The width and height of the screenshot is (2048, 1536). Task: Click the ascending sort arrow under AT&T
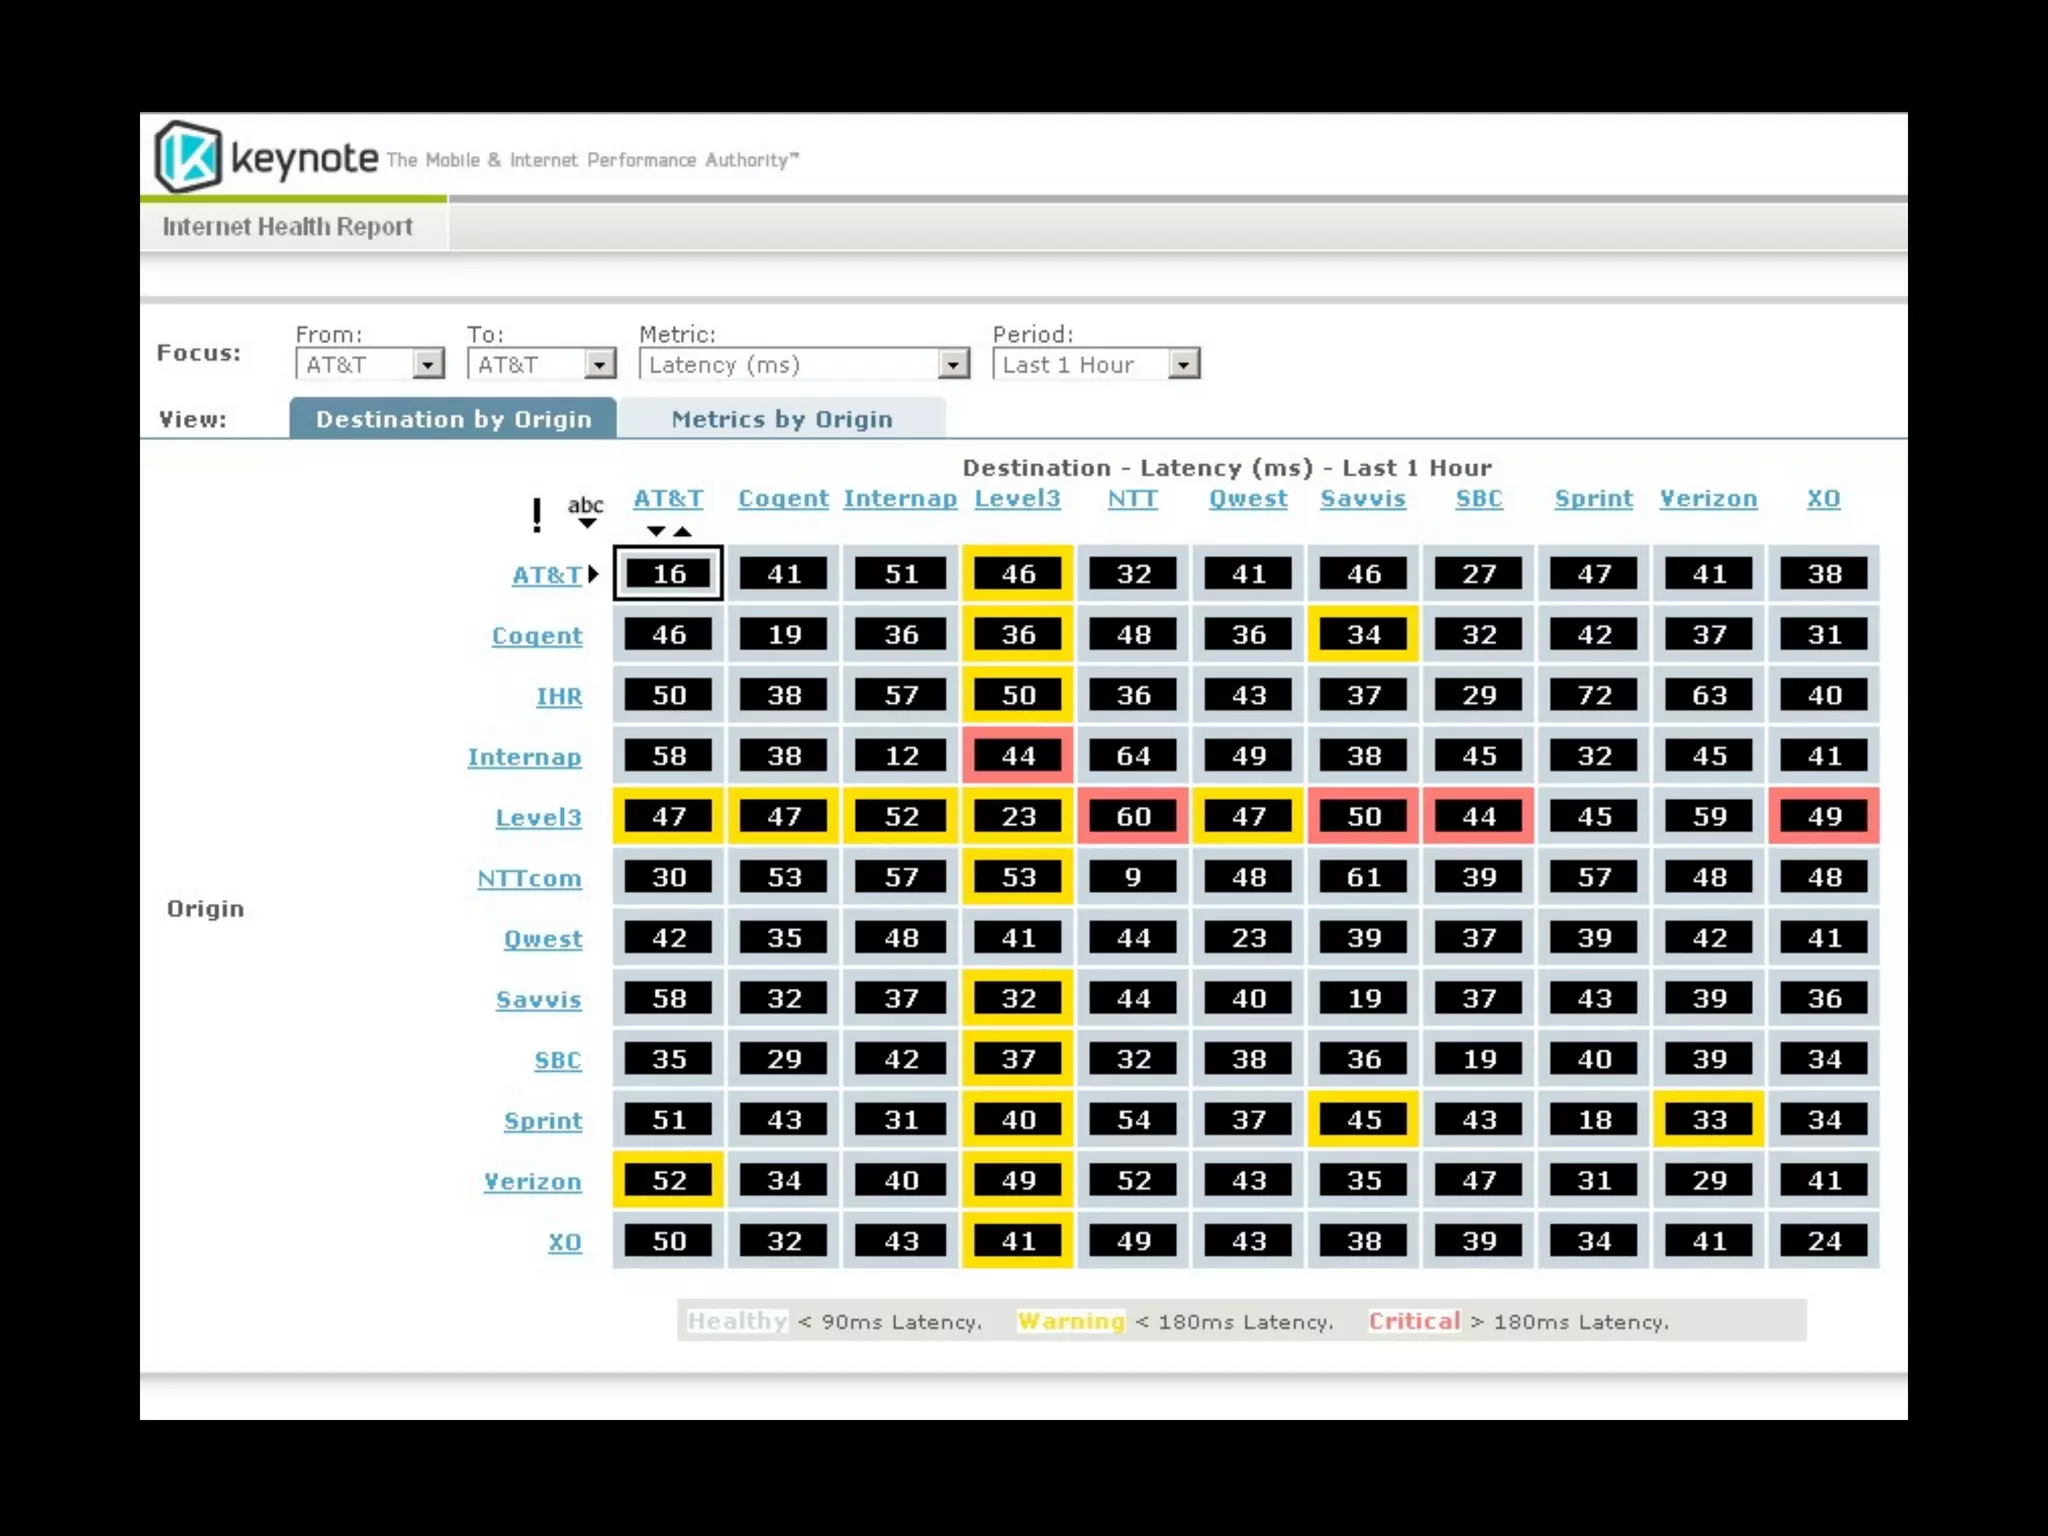[x=682, y=531]
